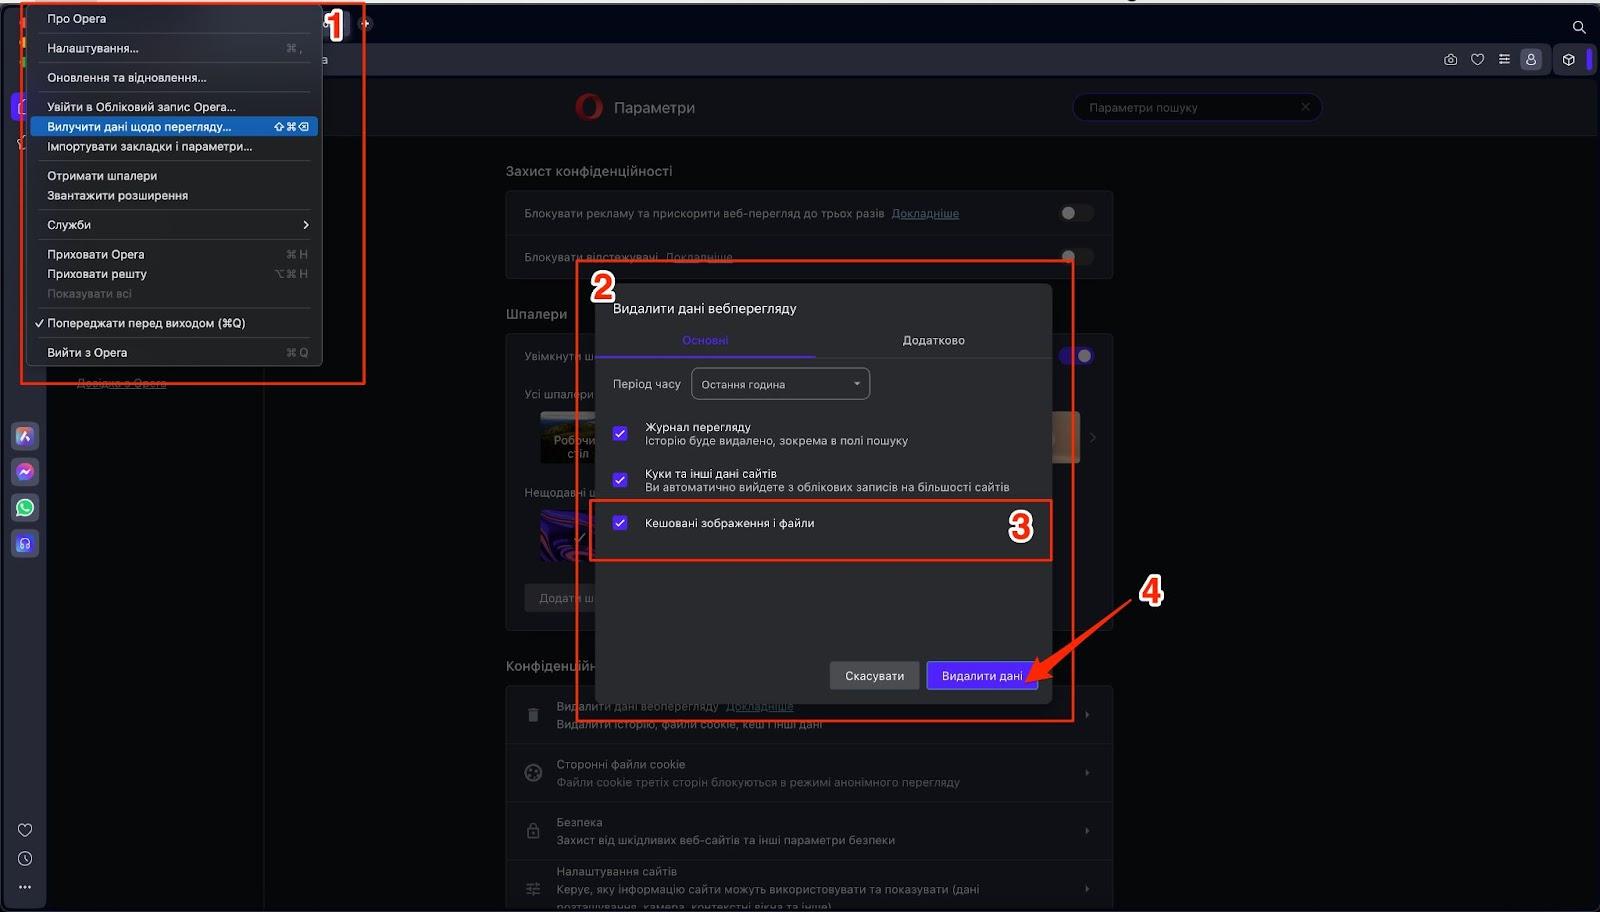Expand the Сторонні файли cookie row arrow
Viewport: 1600px width, 912px height.
click(x=1087, y=773)
